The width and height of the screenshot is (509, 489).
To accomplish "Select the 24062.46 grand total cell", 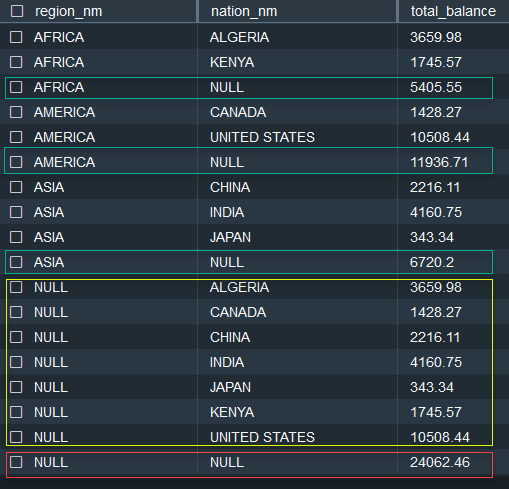I will click(440, 462).
